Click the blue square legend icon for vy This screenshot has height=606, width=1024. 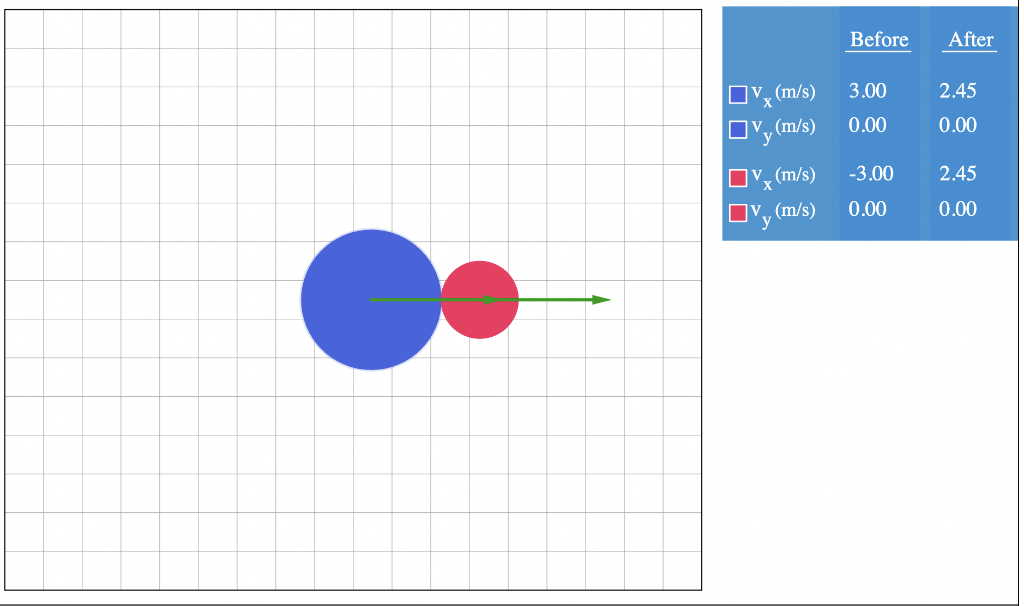737,128
